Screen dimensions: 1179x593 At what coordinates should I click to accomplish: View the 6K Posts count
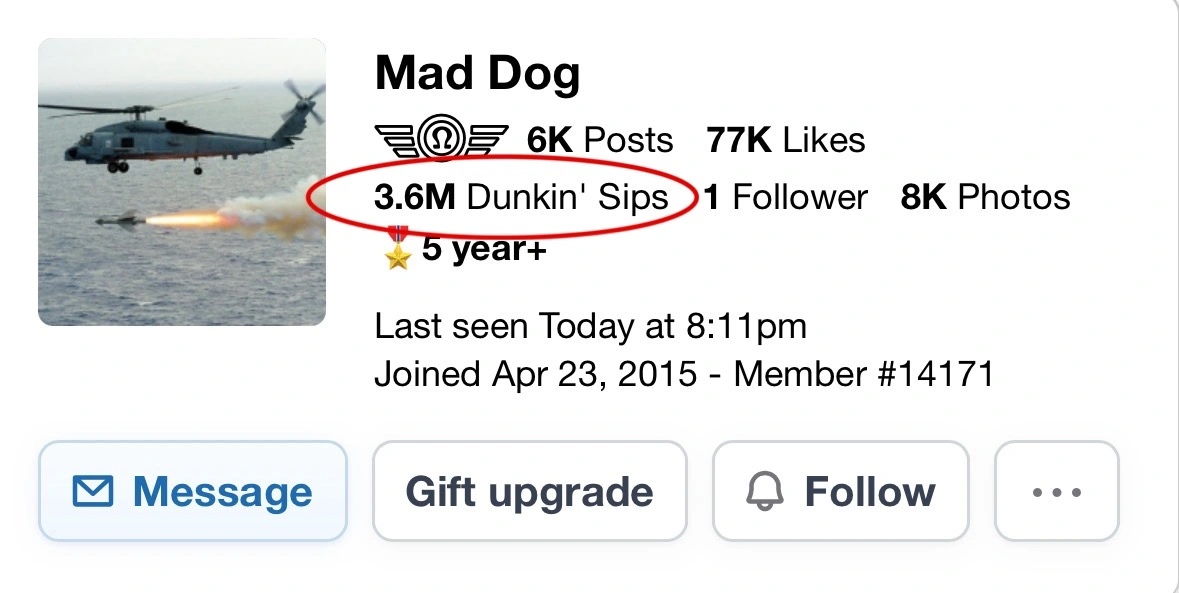point(600,140)
